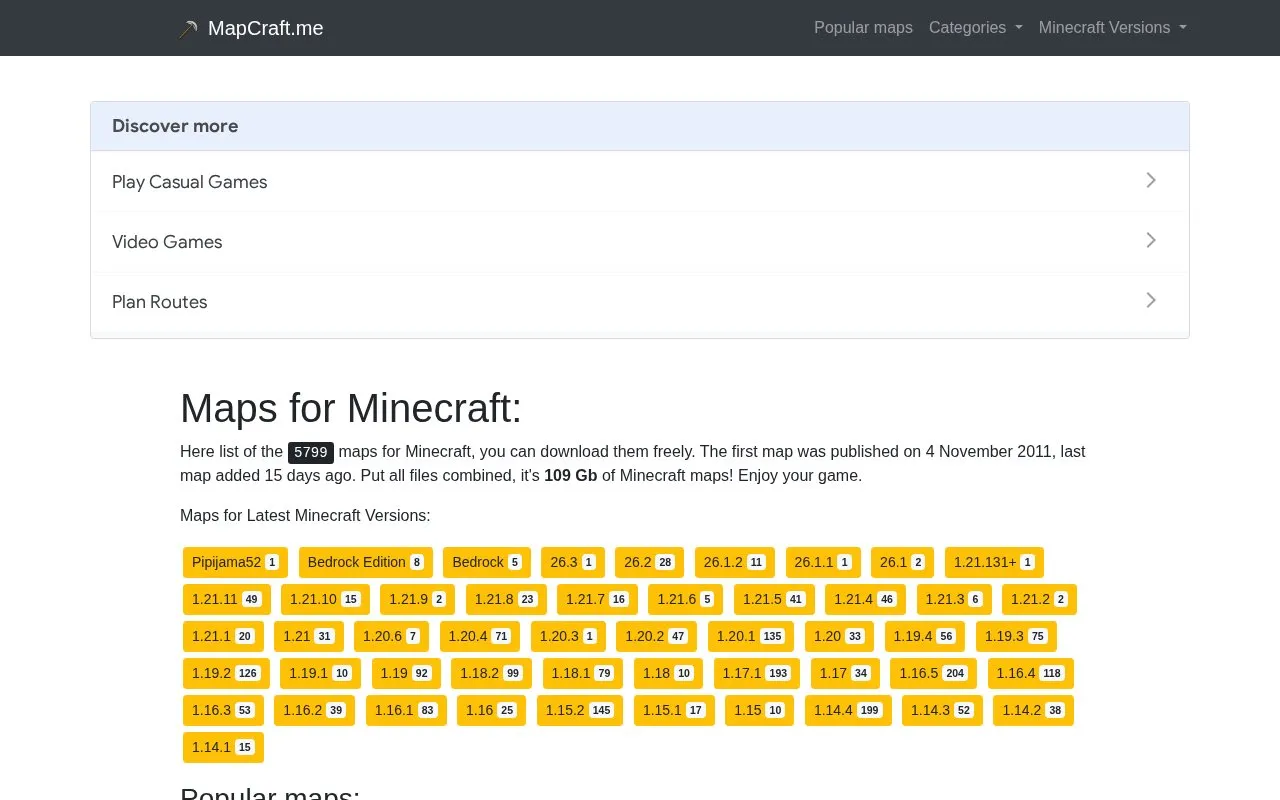Image resolution: width=1280 pixels, height=800 pixels.
Task: Select the 1.14.1 version tag
Action: [223, 747]
